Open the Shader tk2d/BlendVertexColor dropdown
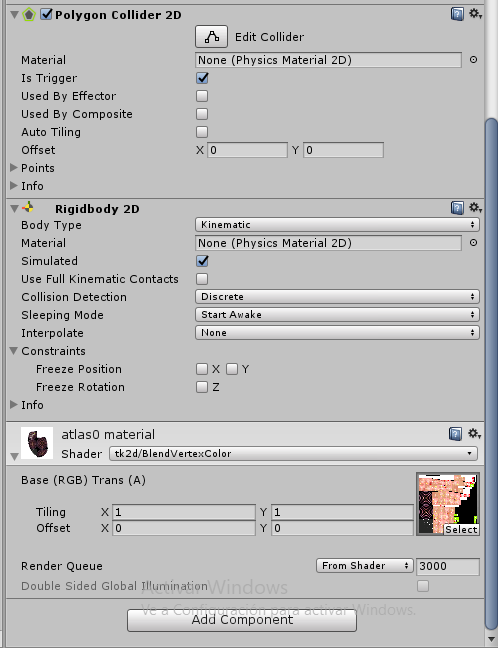The width and height of the screenshot is (498, 648). [293, 454]
